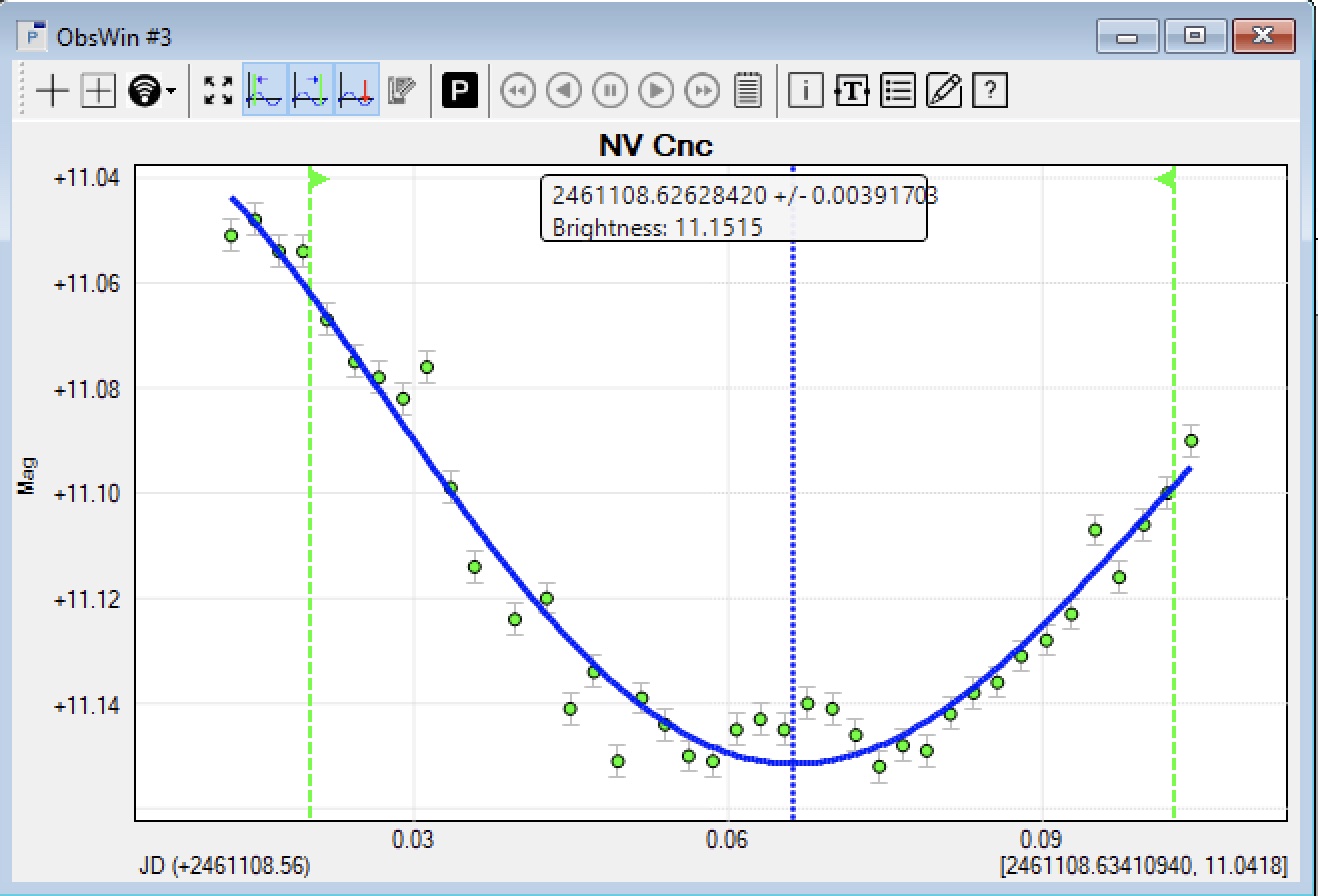Click the fit-to-window expand arrows icon
This screenshot has width=1318, height=896.
tap(218, 91)
